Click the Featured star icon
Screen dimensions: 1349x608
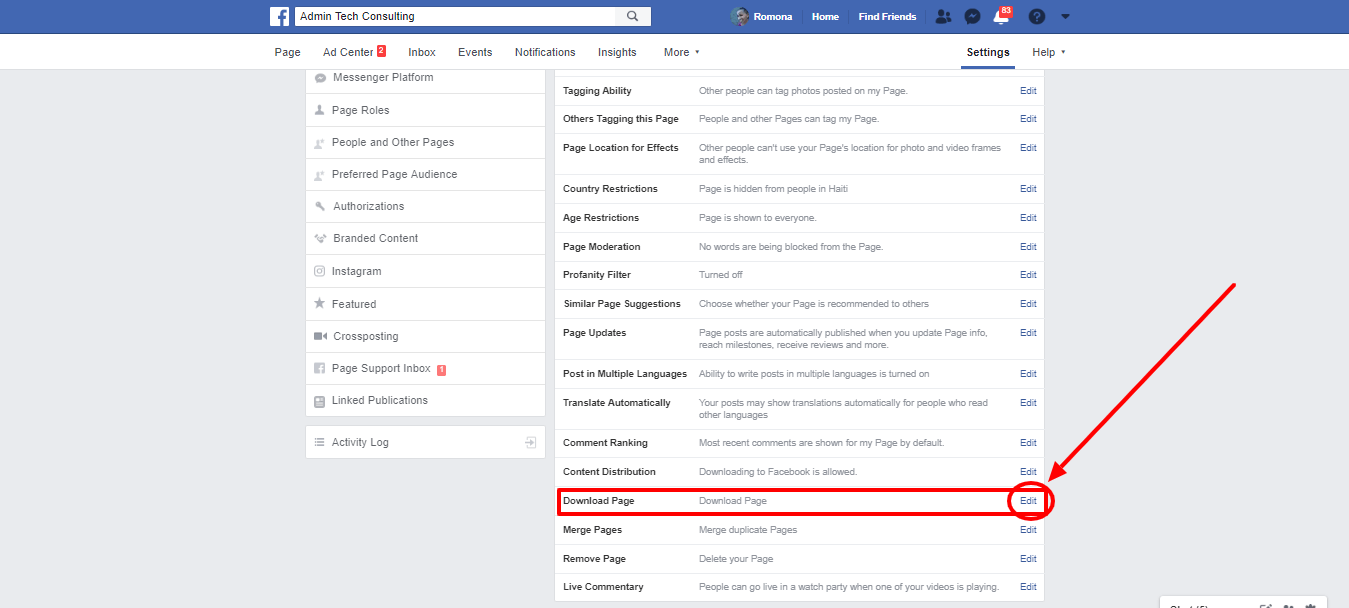point(320,303)
